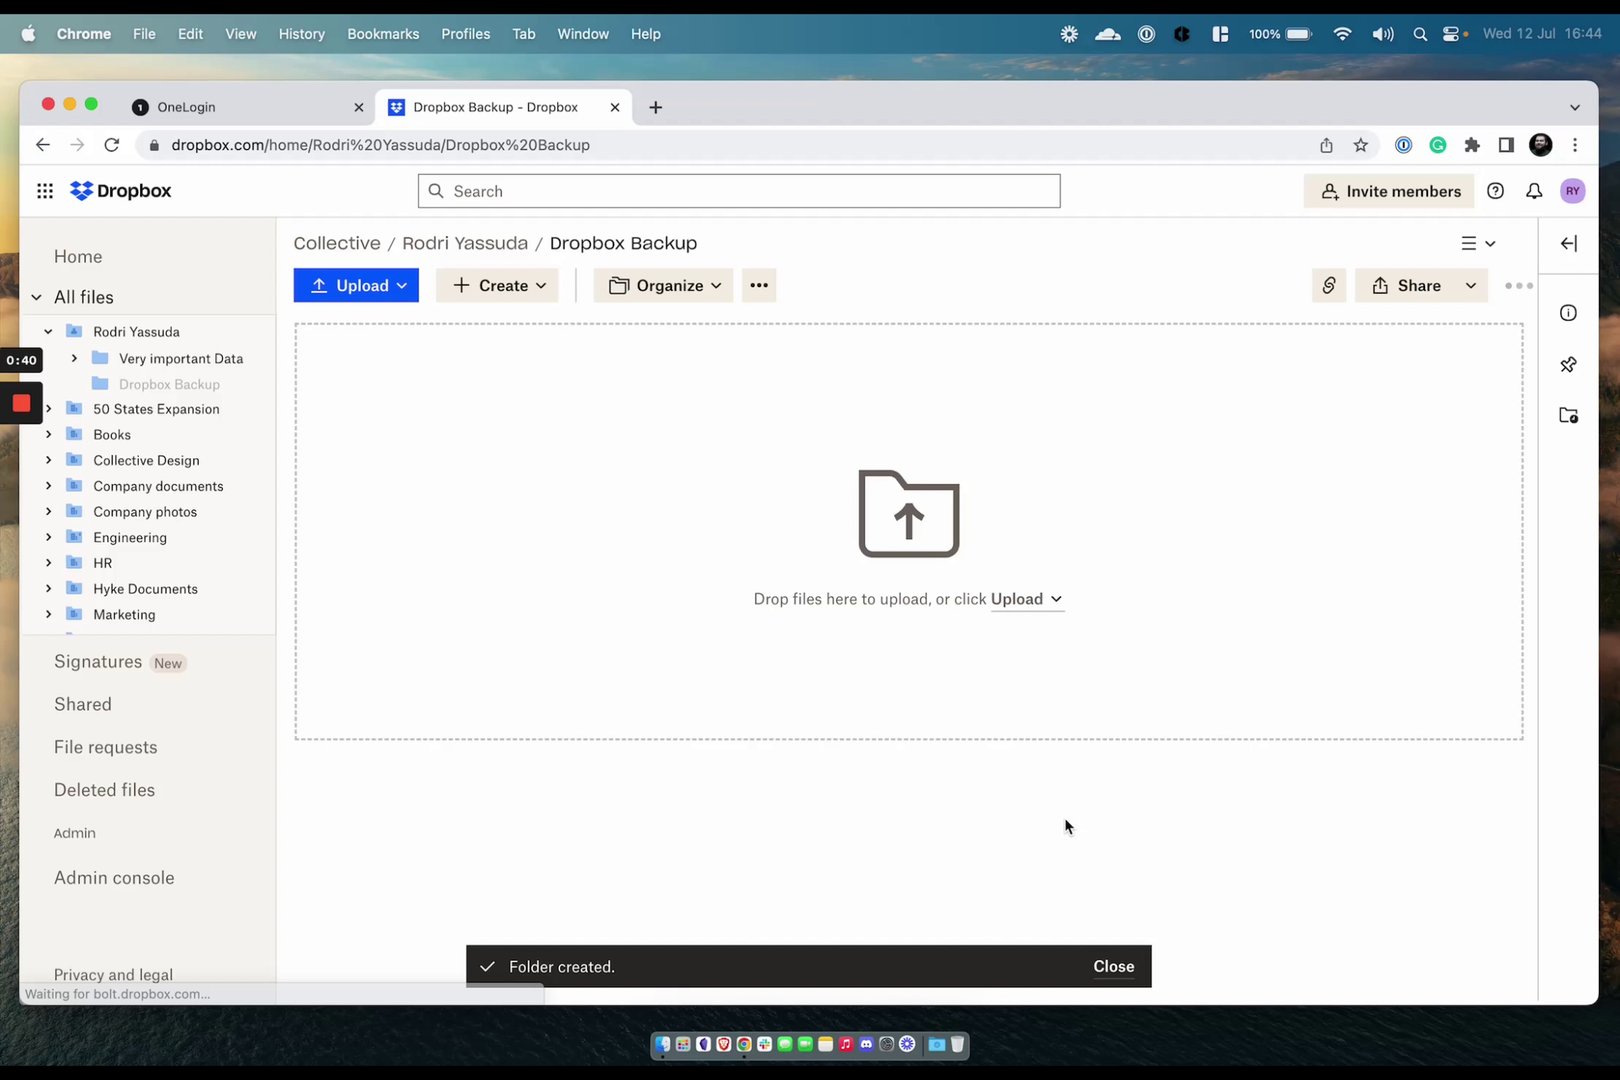Image resolution: width=1620 pixels, height=1080 pixels.
Task: Expand the Engineering folder in sidebar
Action: (47, 537)
